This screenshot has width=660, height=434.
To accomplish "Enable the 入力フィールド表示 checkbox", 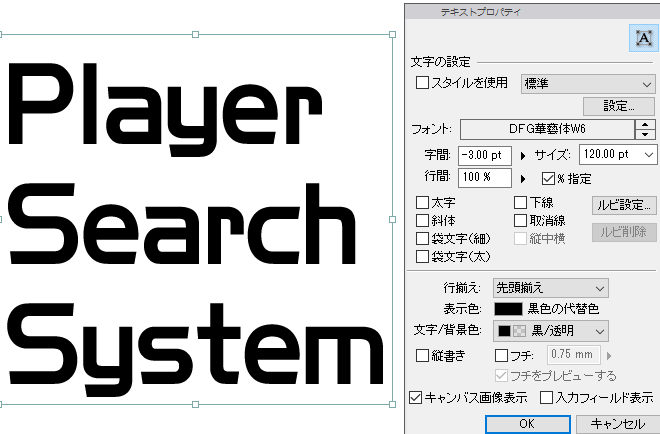I will (546, 397).
